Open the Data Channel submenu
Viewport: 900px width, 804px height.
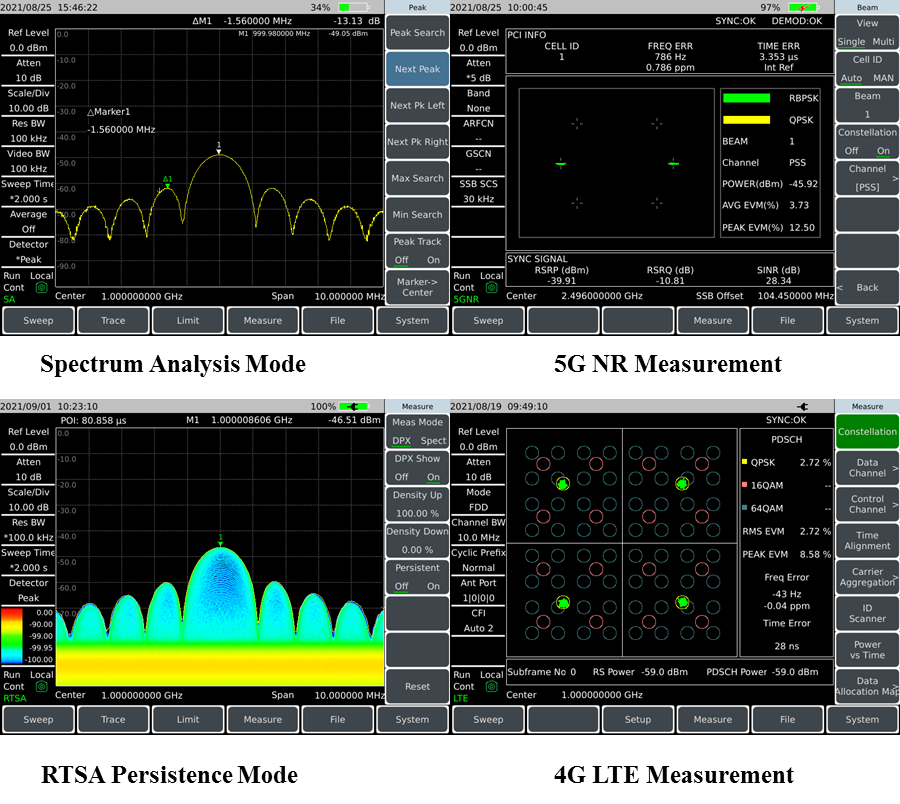pyautogui.click(x=866, y=467)
